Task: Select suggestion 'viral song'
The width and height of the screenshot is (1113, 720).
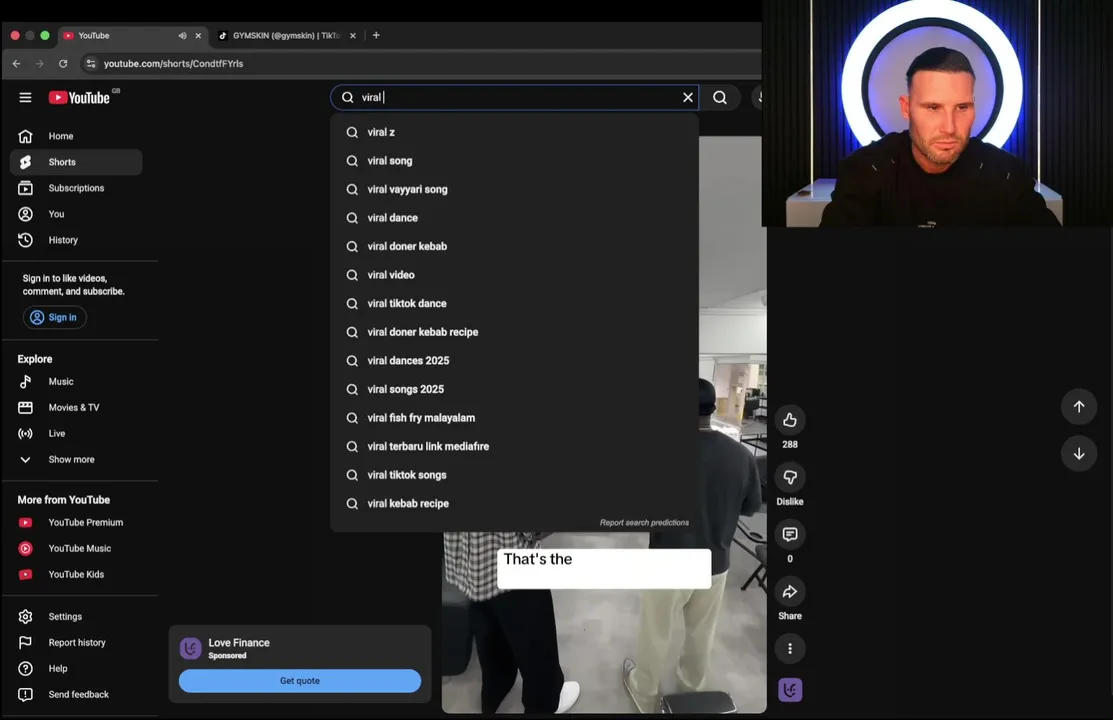Action: (x=515, y=160)
